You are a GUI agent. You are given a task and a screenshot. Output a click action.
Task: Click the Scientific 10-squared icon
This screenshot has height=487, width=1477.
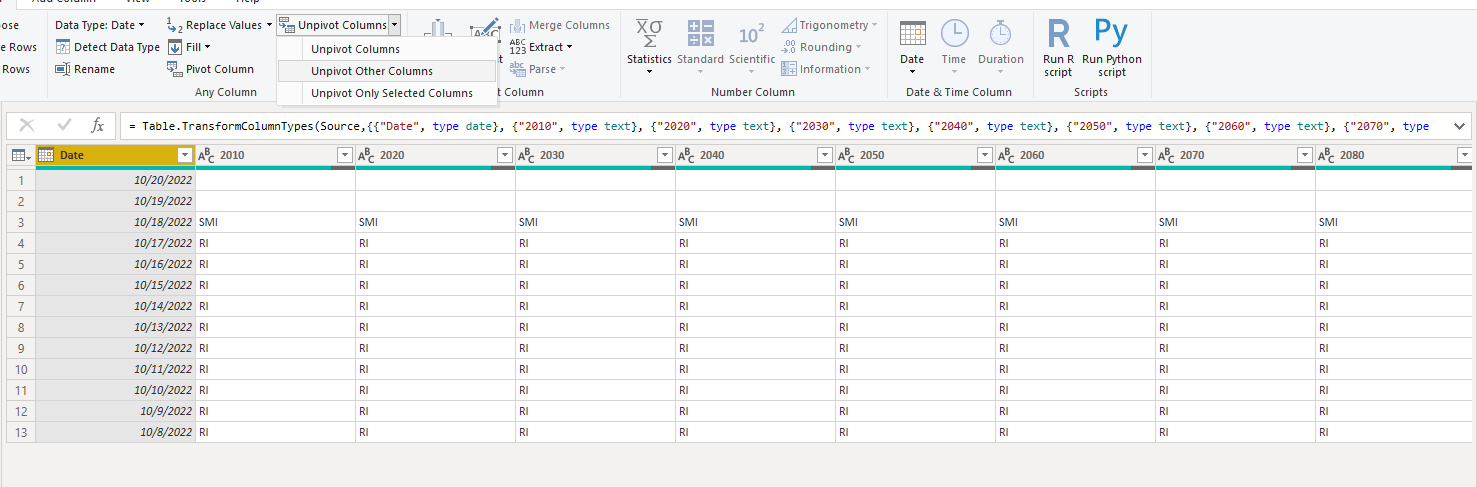pyautogui.click(x=751, y=35)
